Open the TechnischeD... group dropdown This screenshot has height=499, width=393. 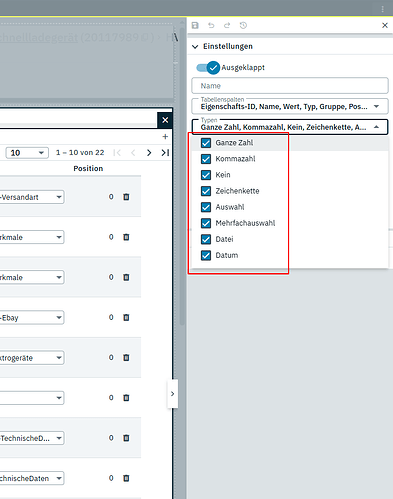coord(32,438)
